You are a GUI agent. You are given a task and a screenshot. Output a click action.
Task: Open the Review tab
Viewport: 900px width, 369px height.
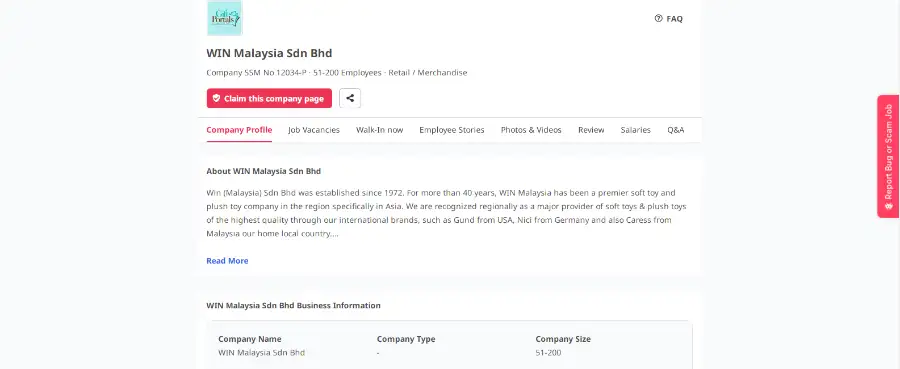(x=591, y=130)
